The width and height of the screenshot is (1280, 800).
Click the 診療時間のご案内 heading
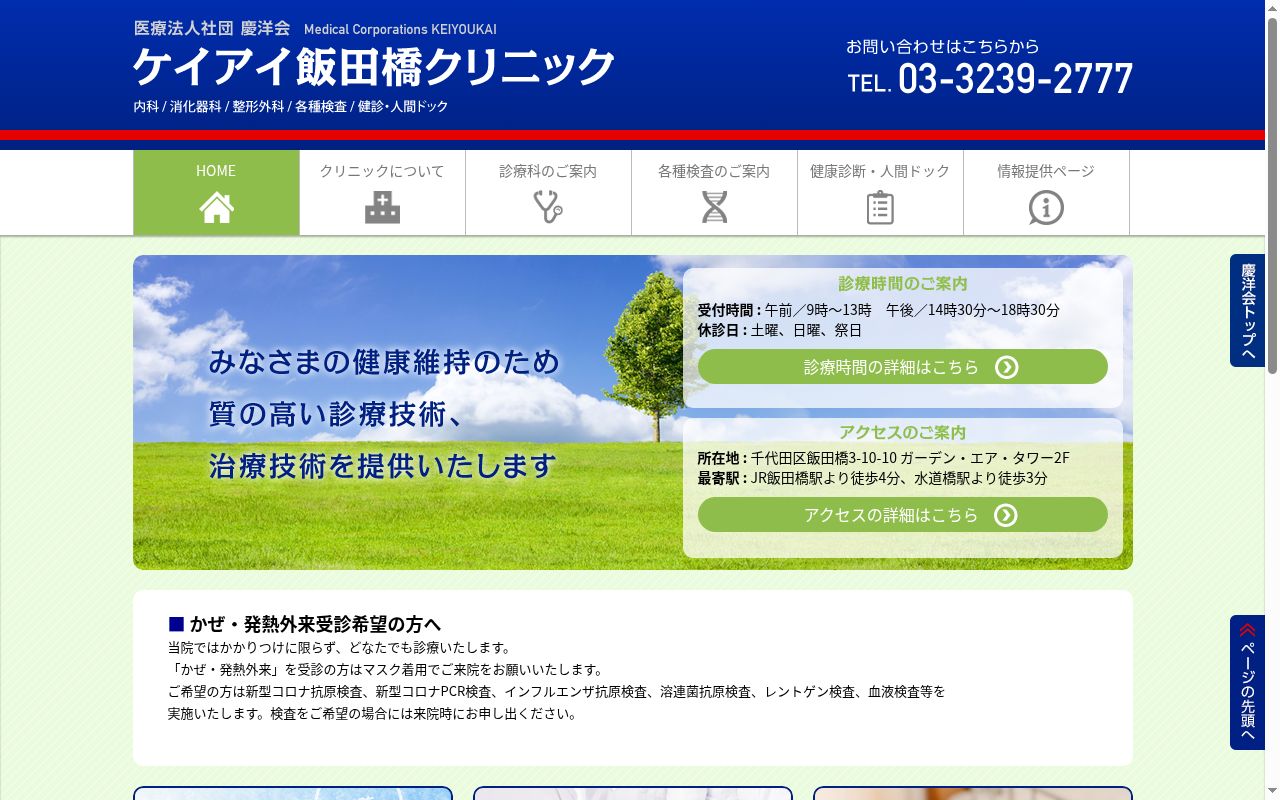pos(902,283)
